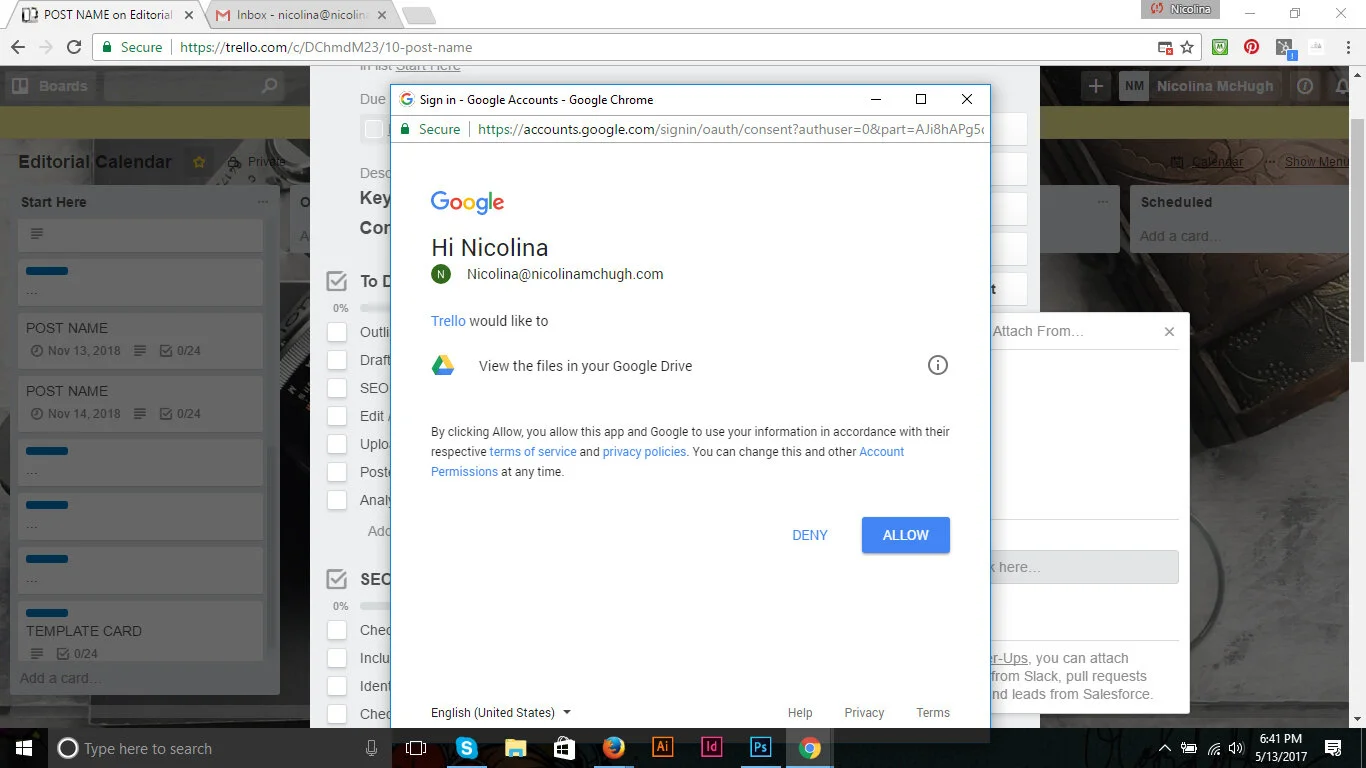Check the Analy… checklist item
Screen dimensions: 1366x768
(337, 500)
